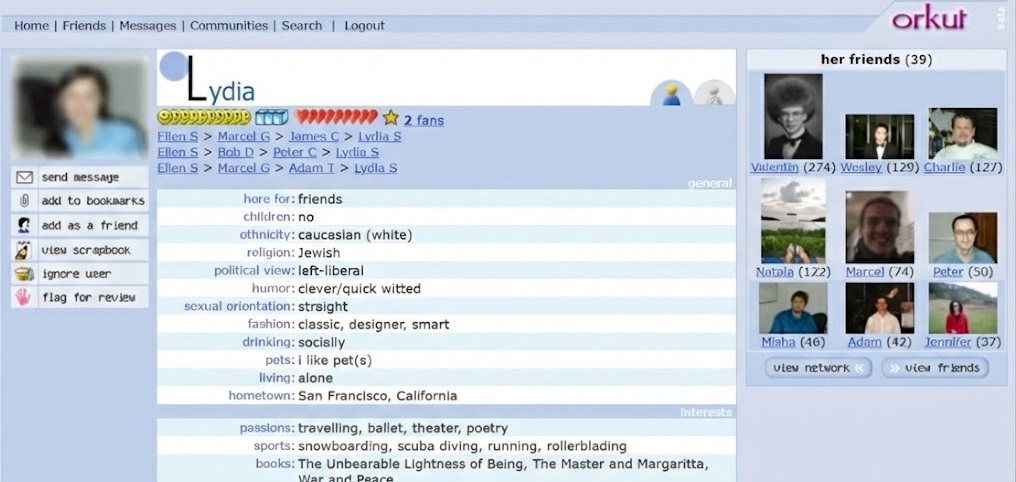Open the Peter C link in the connection path
Image resolution: width=1016 pixels, height=482 pixels.
pos(294,152)
